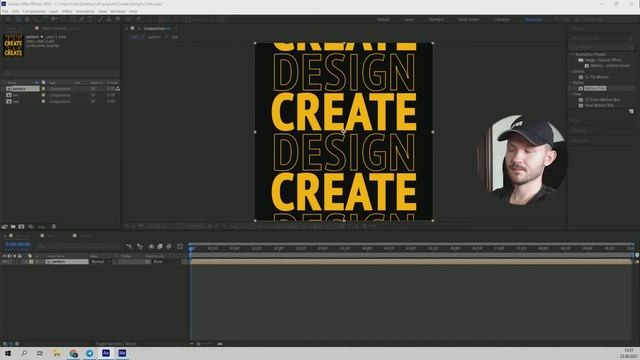Switch to the Default workspace
The image size is (640, 360).
tap(383, 20)
